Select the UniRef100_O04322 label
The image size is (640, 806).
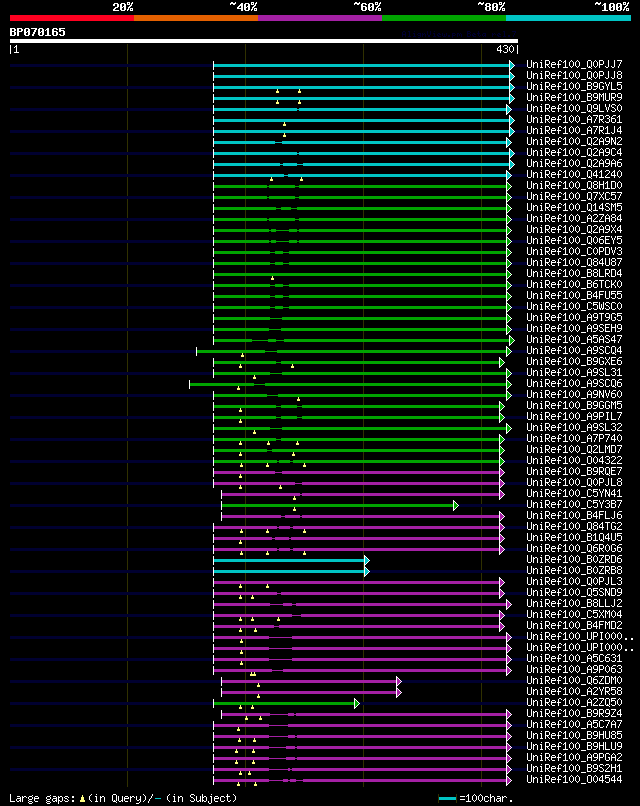[x=574, y=461]
